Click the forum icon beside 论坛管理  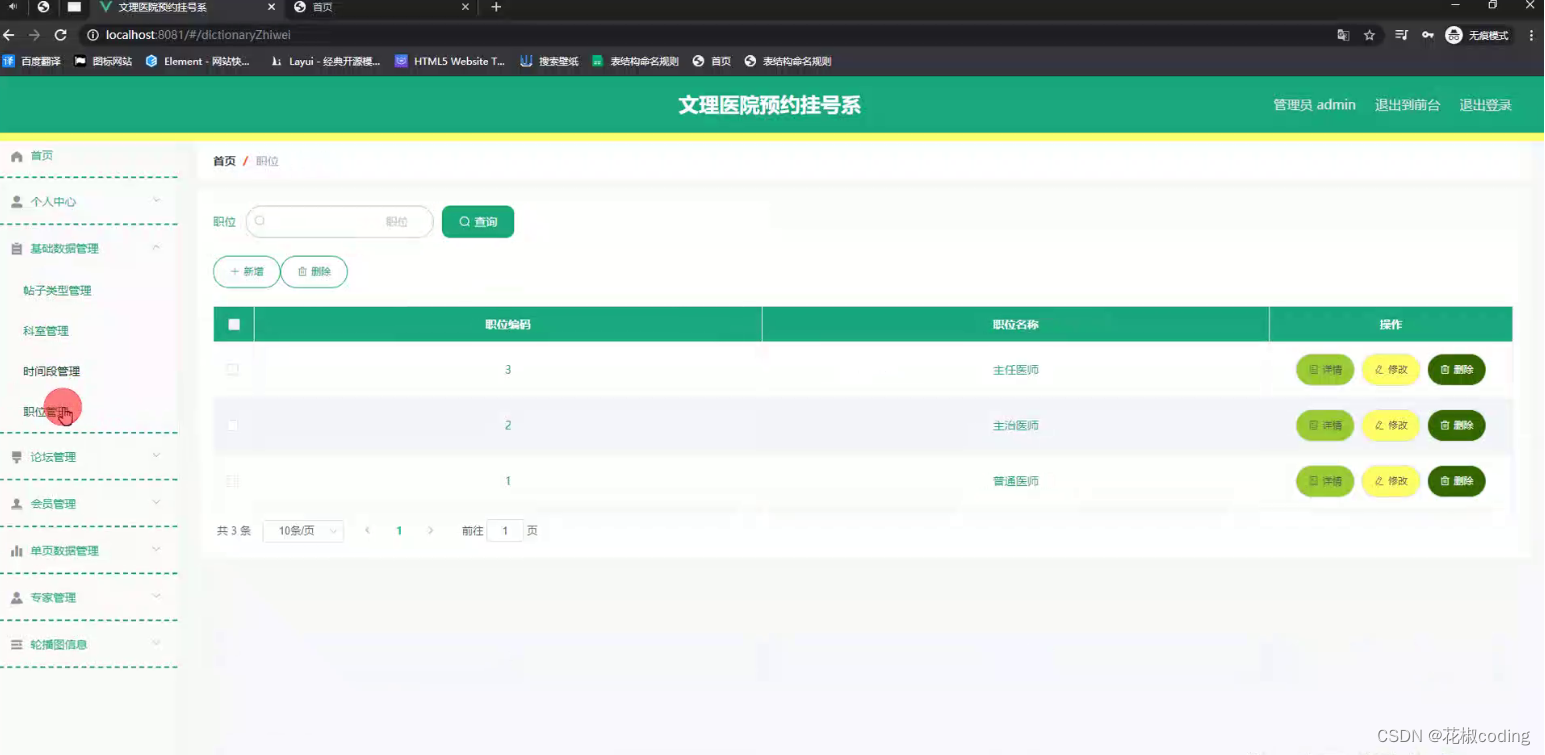tap(16, 457)
